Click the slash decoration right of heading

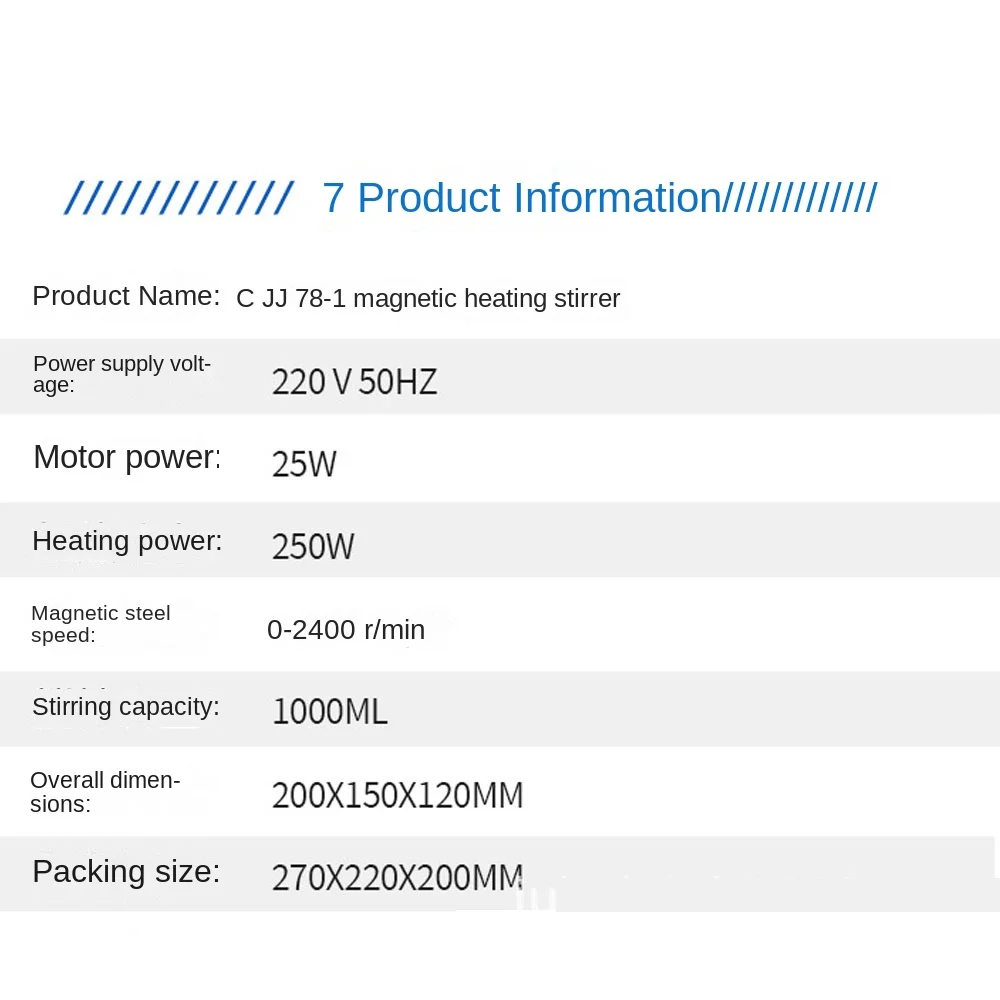pos(800,198)
